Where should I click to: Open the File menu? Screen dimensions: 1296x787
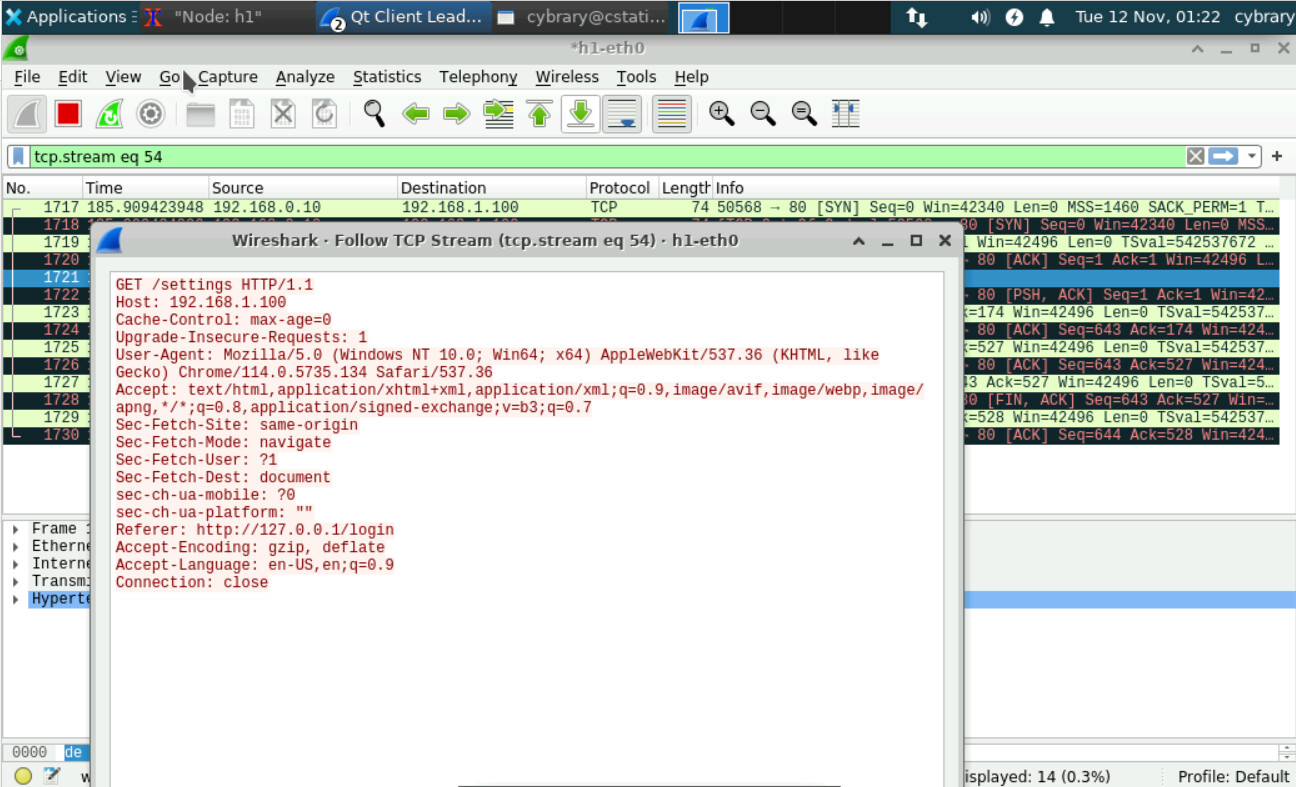tap(27, 77)
